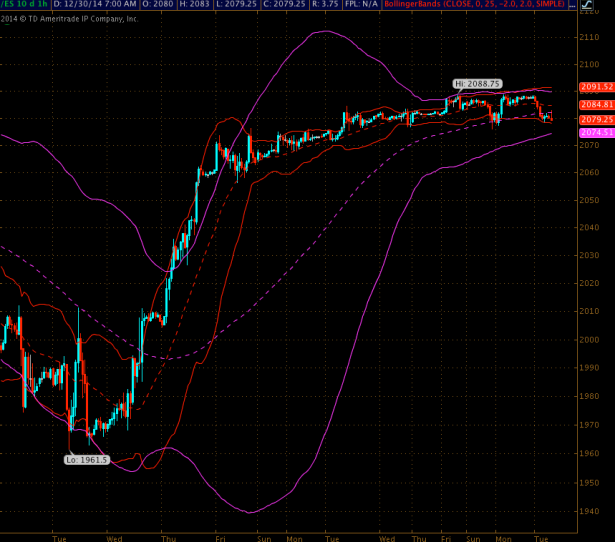Click the range R: 3.75 readout
The height and width of the screenshot is (542, 615).
(330, 5)
